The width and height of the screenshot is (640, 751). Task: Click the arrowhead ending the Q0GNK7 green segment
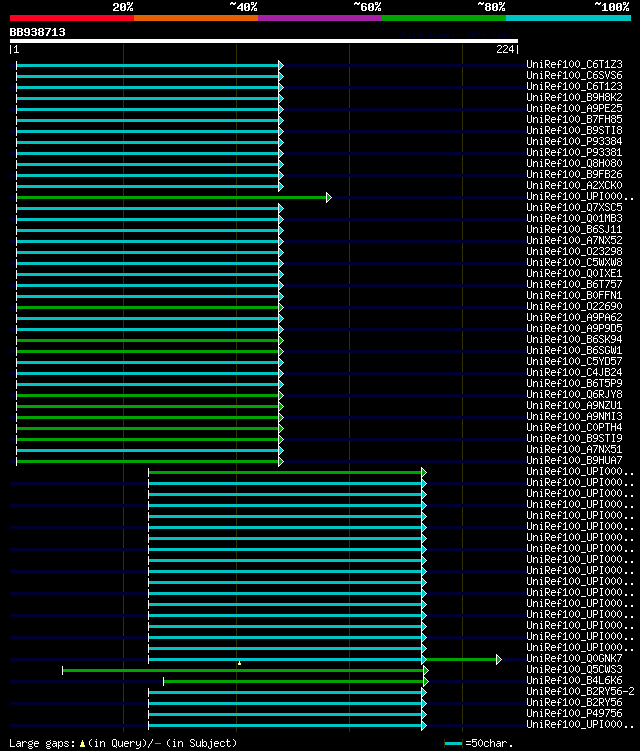[x=499, y=660]
